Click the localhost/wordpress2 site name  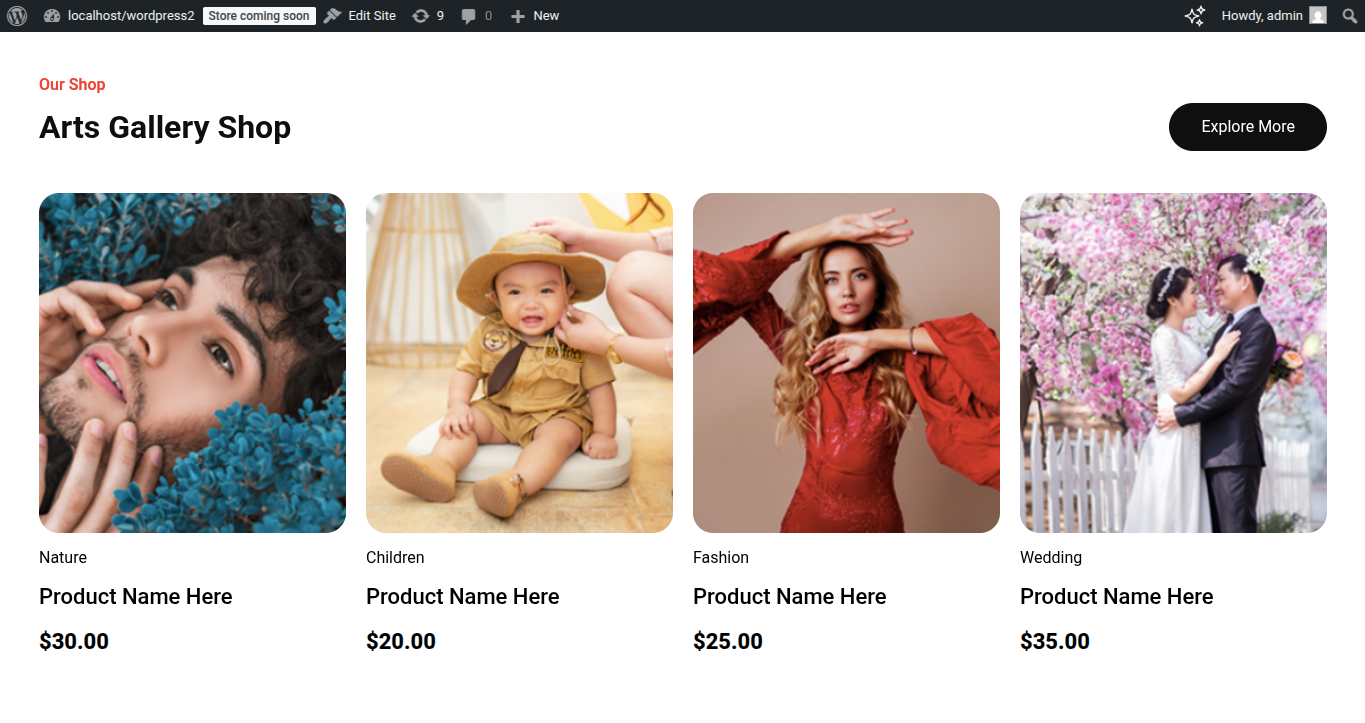point(131,16)
